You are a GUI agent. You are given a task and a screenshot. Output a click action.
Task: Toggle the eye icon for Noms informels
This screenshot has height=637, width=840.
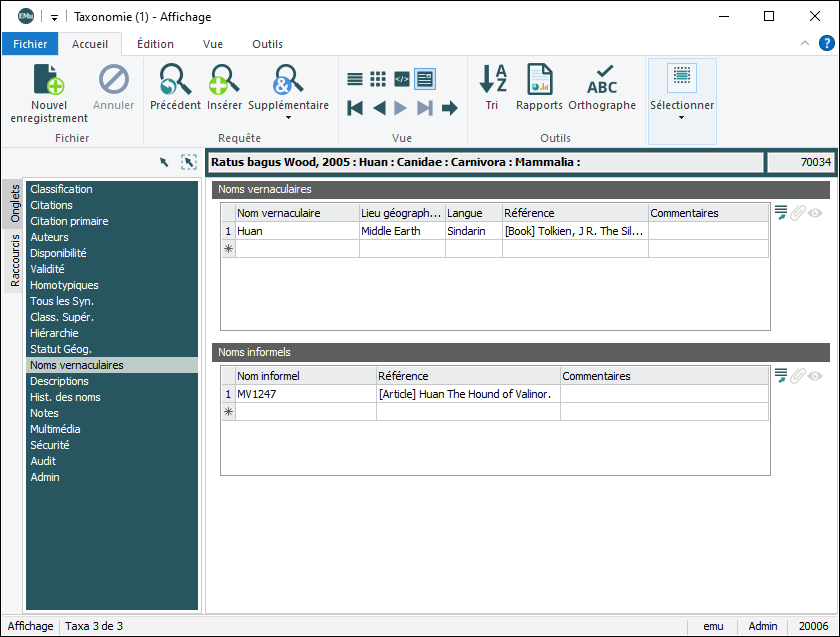click(815, 376)
